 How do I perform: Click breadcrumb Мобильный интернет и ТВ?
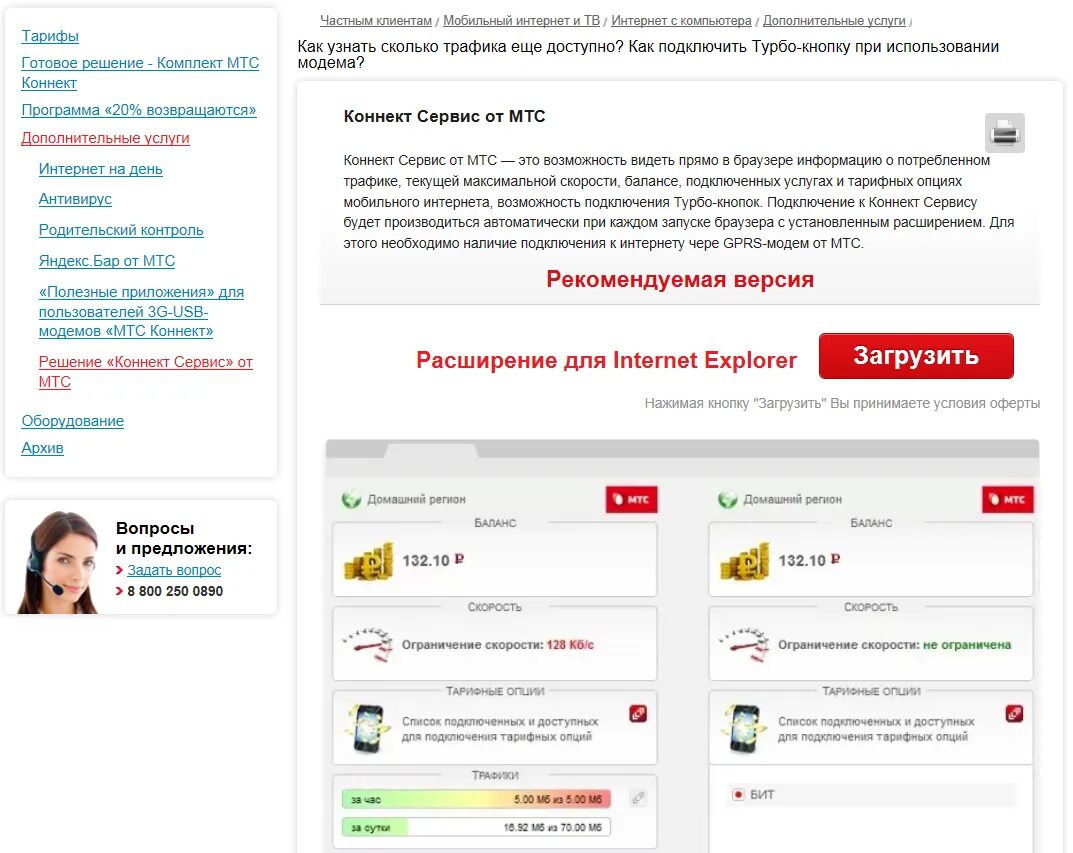(x=521, y=21)
